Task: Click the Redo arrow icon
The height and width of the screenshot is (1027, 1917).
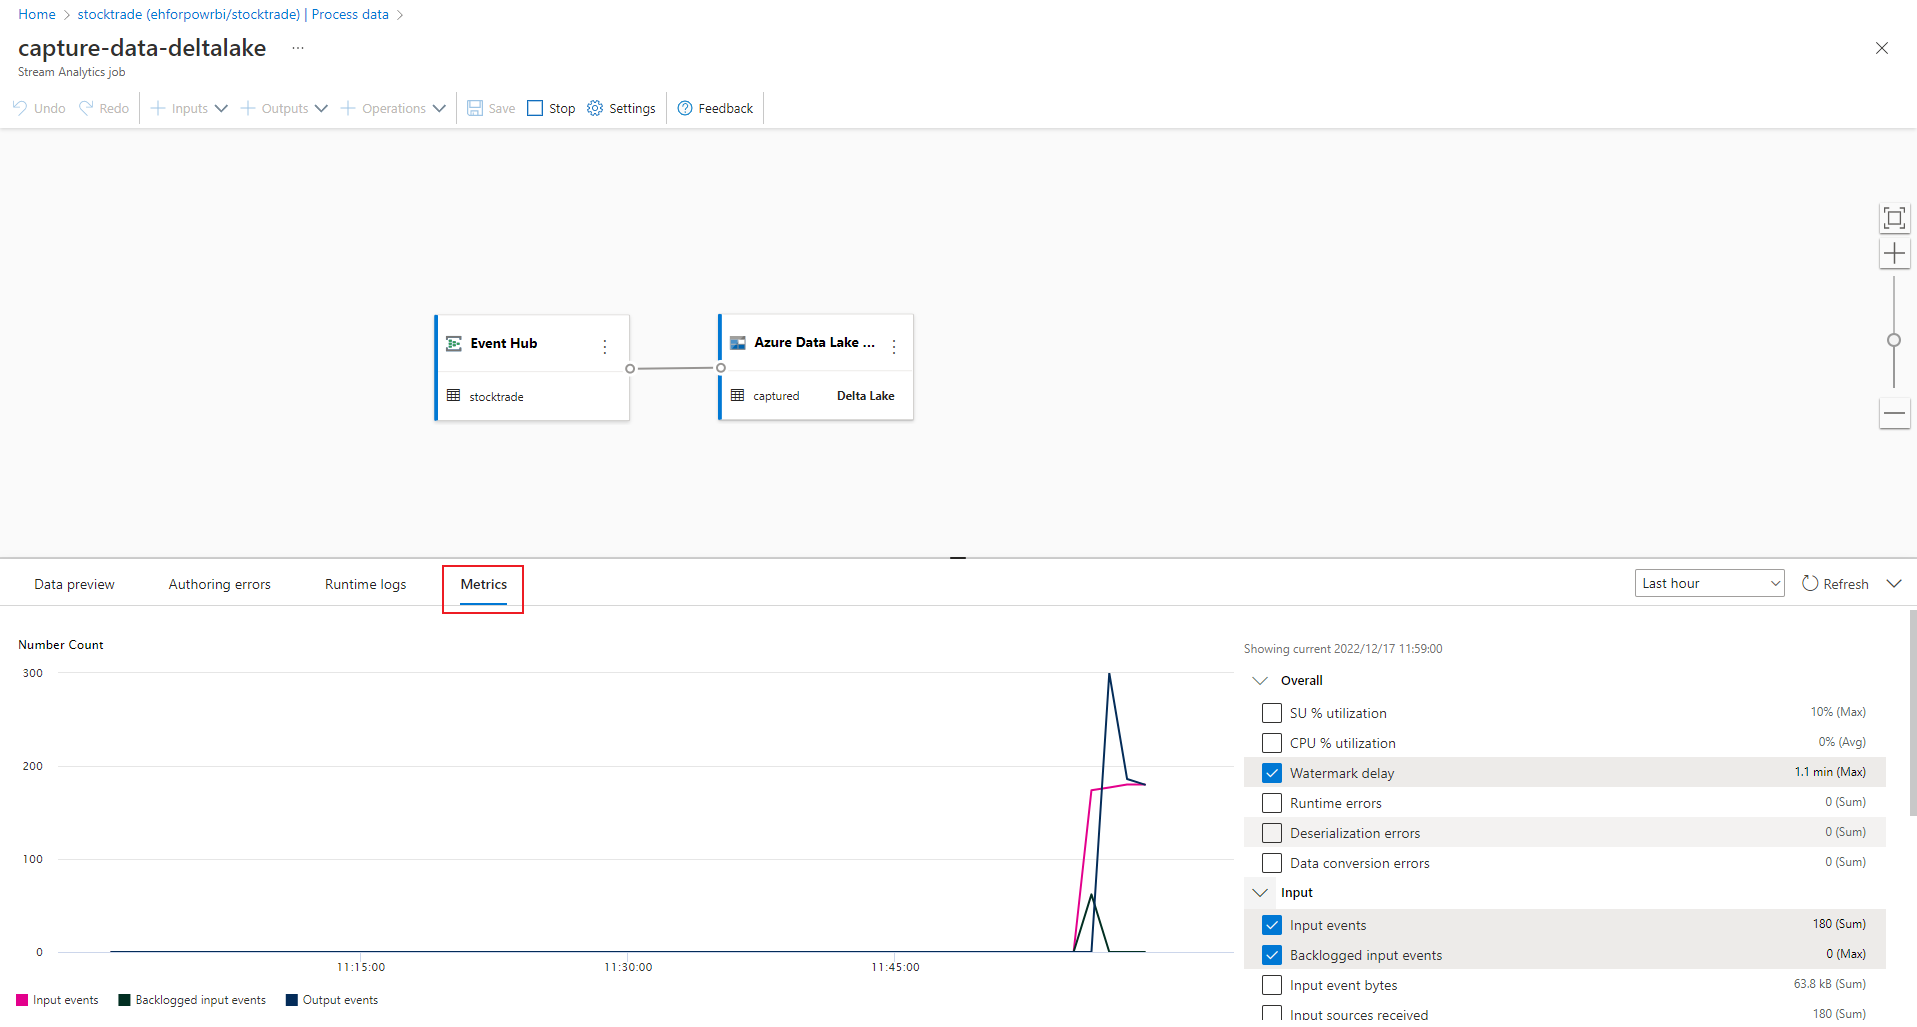Action: pyautogui.click(x=86, y=108)
